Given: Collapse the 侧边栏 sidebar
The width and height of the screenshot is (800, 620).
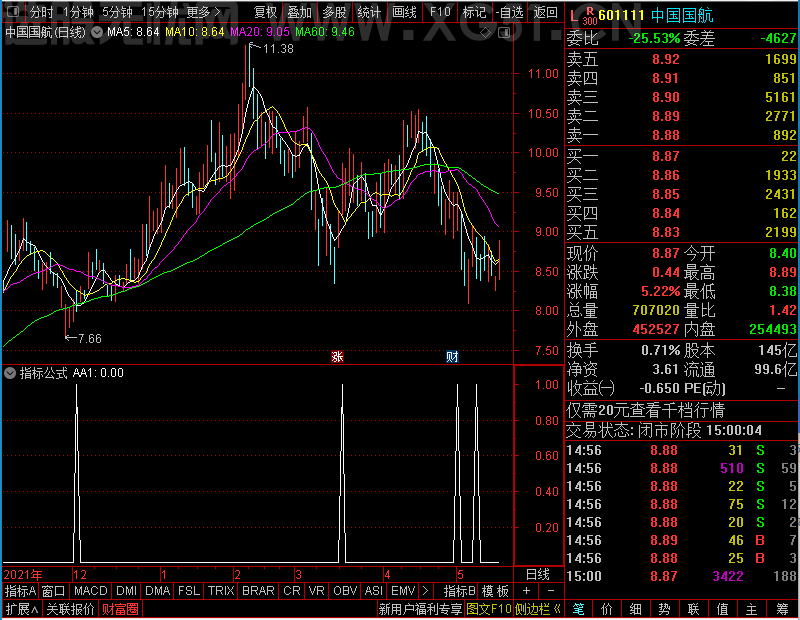Looking at the screenshot, I should (x=538, y=609).
